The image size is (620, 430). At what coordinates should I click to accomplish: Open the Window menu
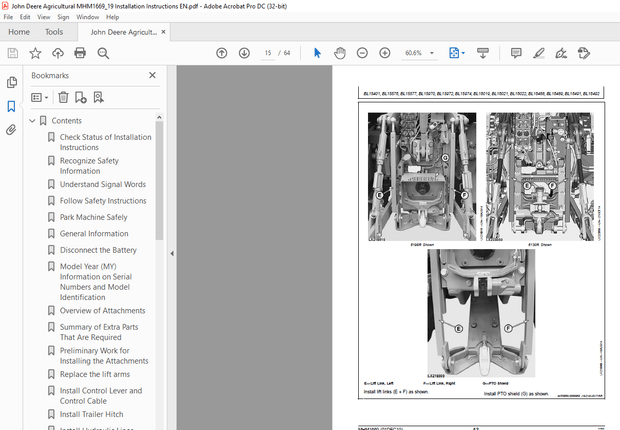click(87, 17)
